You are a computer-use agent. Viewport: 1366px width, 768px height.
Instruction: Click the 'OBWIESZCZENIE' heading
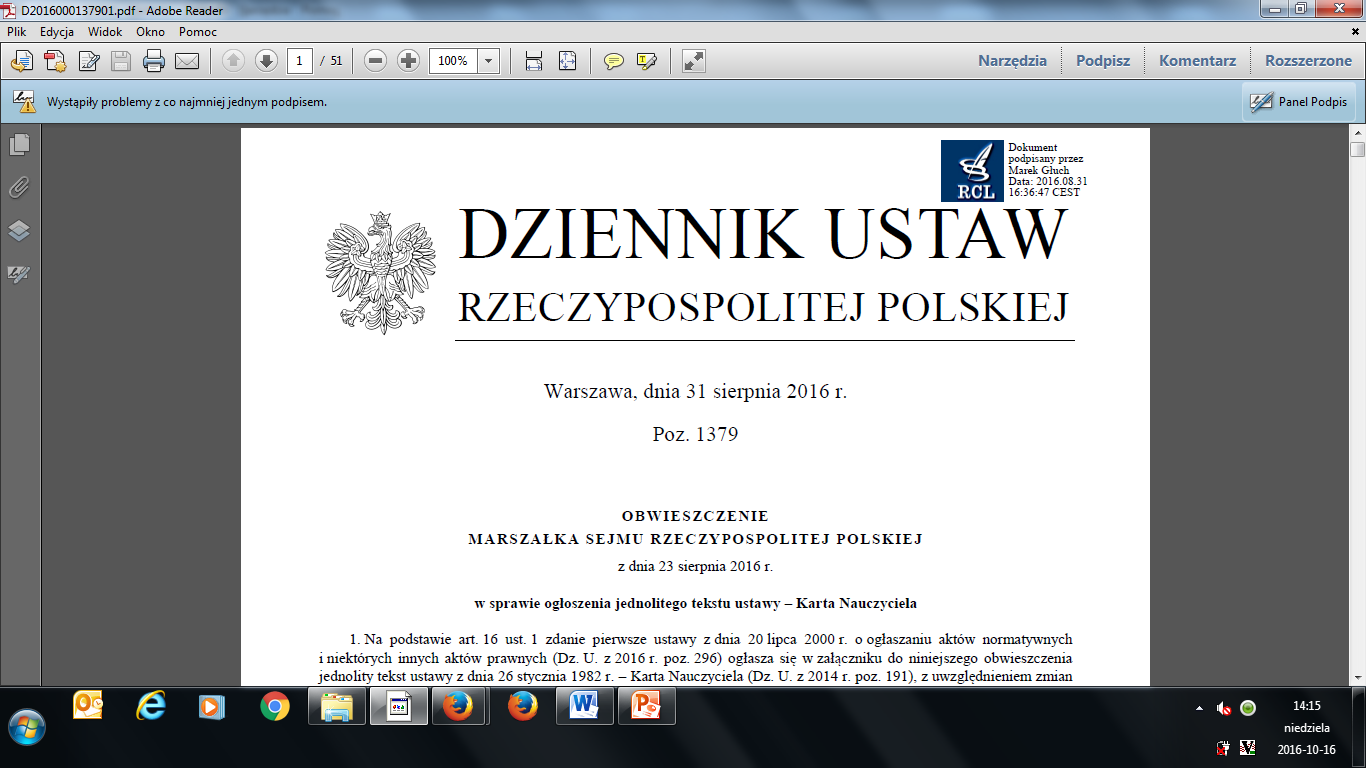point(695,517)
